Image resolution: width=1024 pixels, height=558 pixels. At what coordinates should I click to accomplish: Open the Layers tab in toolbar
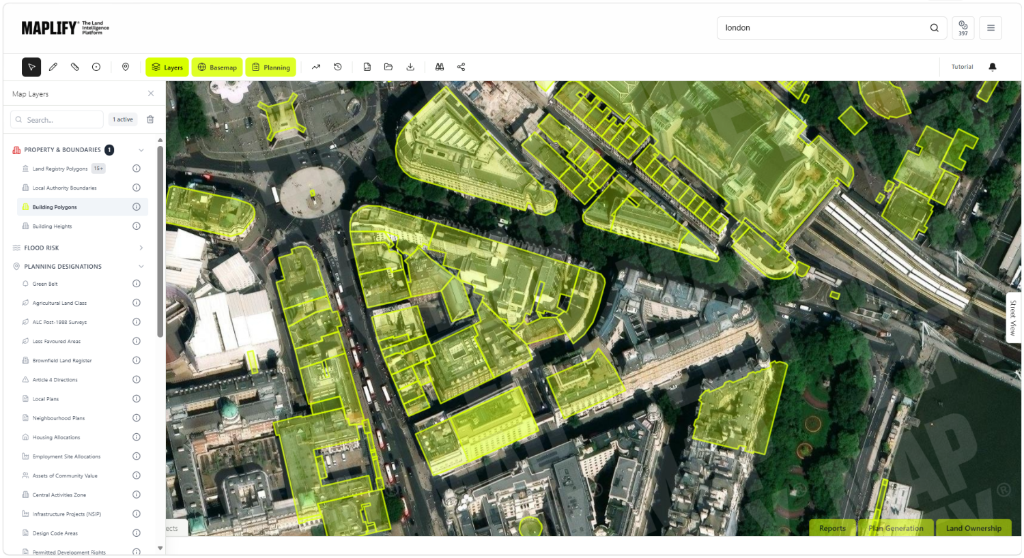[x=167, y=67]
